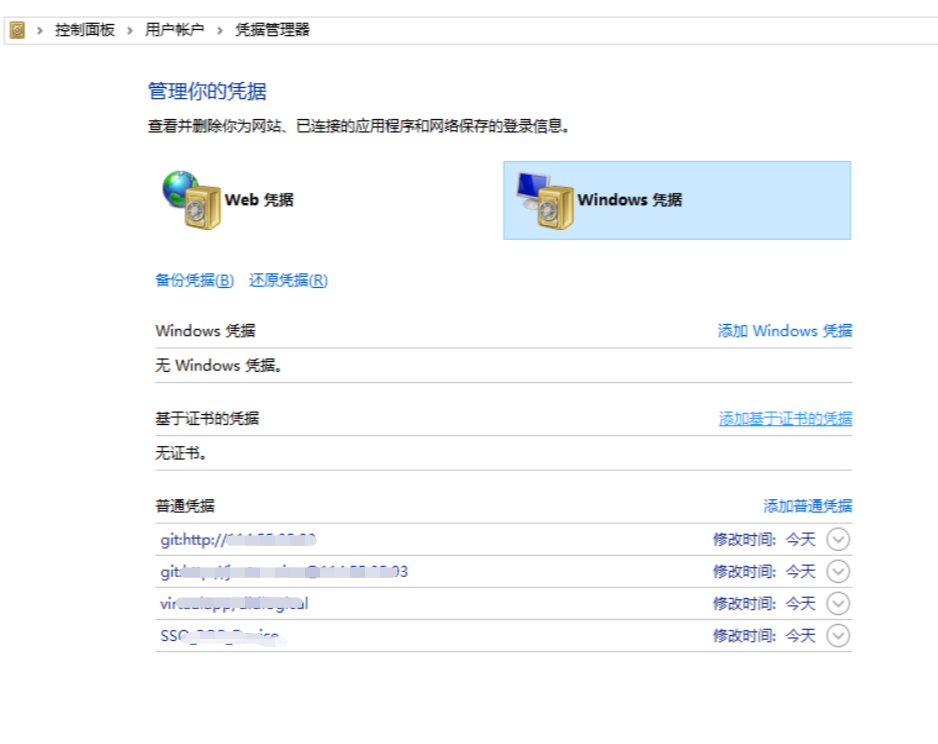Click the 无证书 text
The width and height of the screenshot is (938, 744).
click(181, 453)
